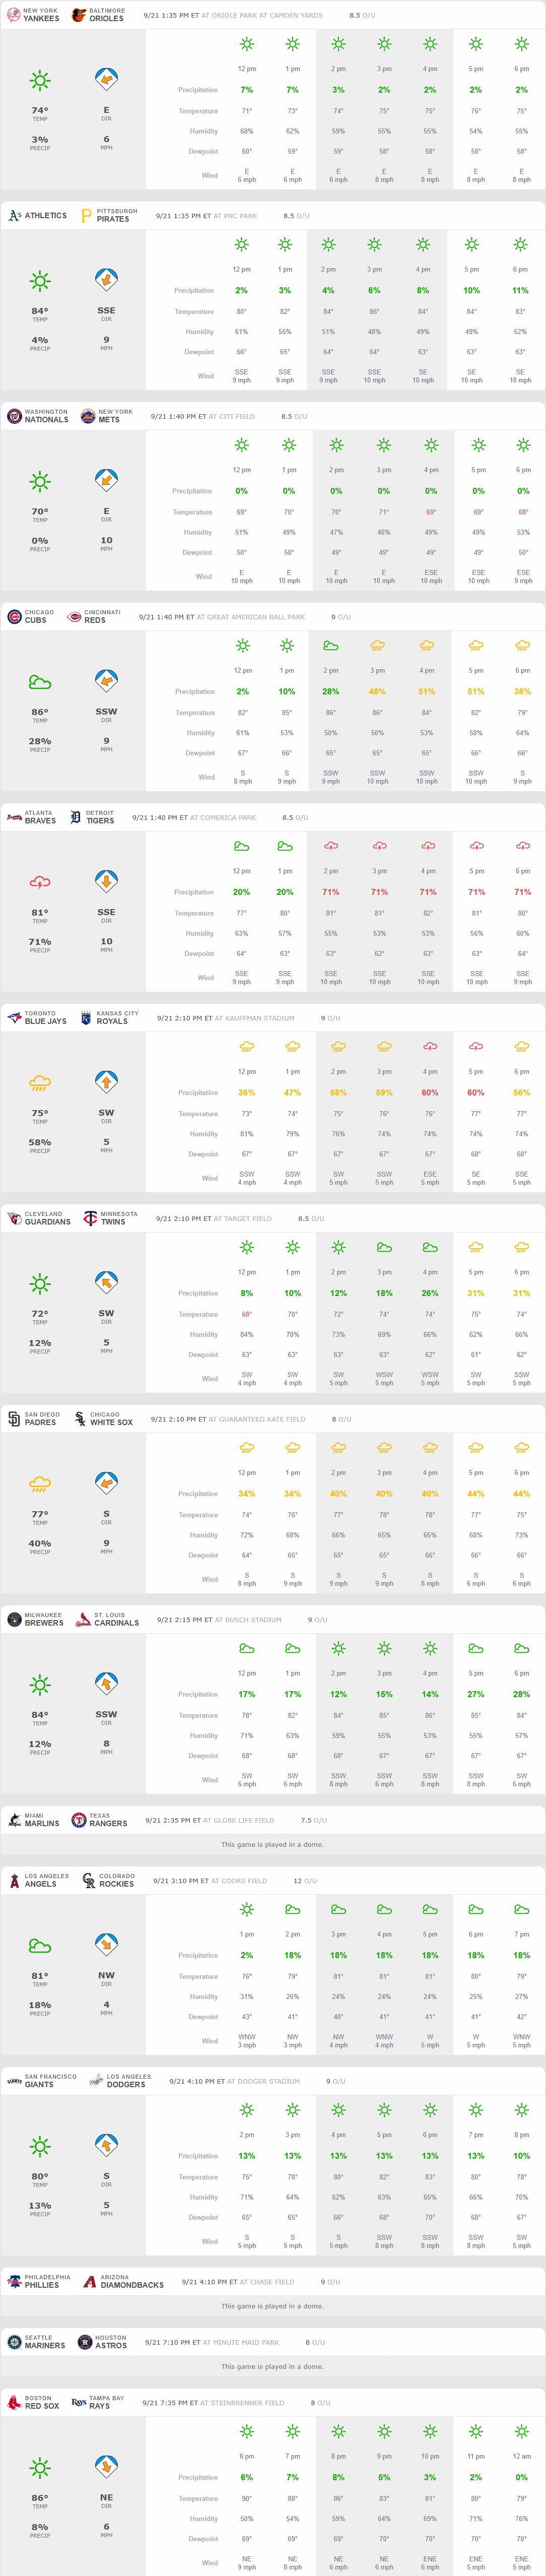The image size is (546, 2576).
Task: Open the Athletics team name link
Action: tap(46, 215)
